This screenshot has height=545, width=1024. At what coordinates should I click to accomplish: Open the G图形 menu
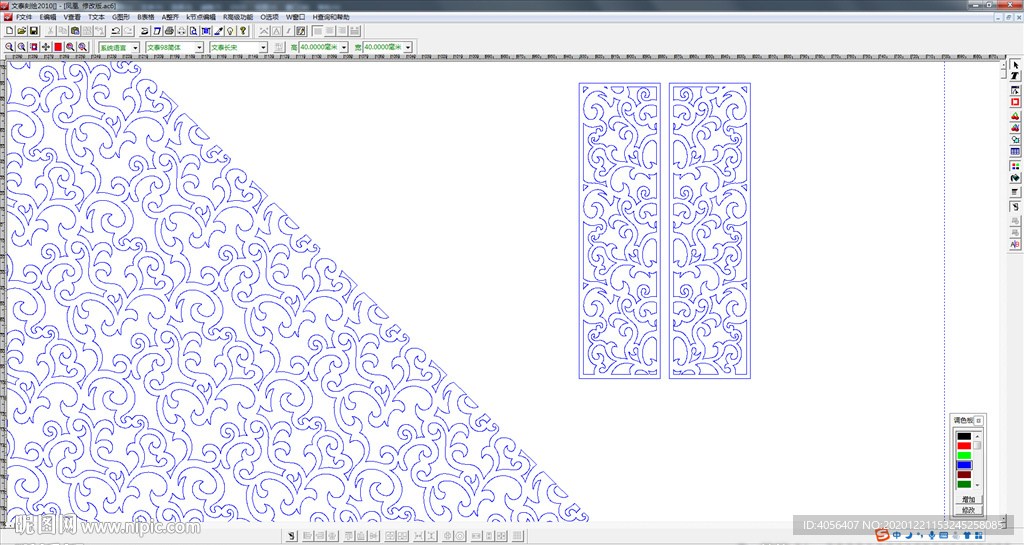click(x=121, y=17)
